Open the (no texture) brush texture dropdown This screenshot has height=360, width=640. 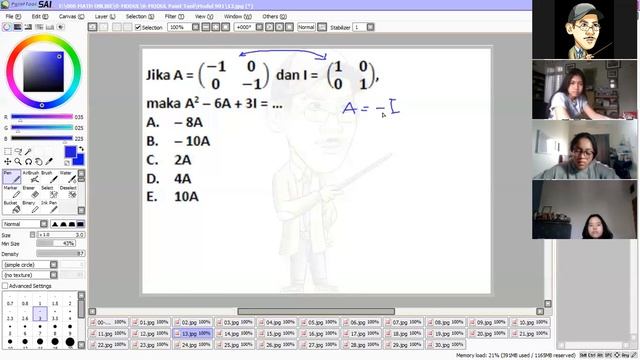(x=53, y=275)
